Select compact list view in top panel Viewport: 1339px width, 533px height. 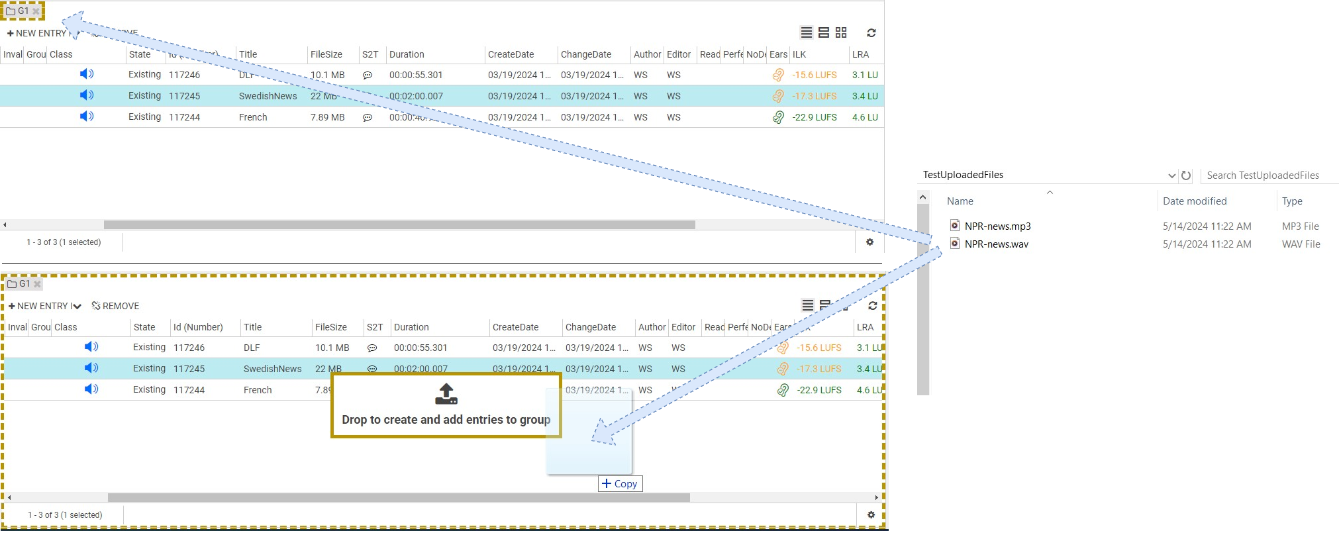(807, 33)
